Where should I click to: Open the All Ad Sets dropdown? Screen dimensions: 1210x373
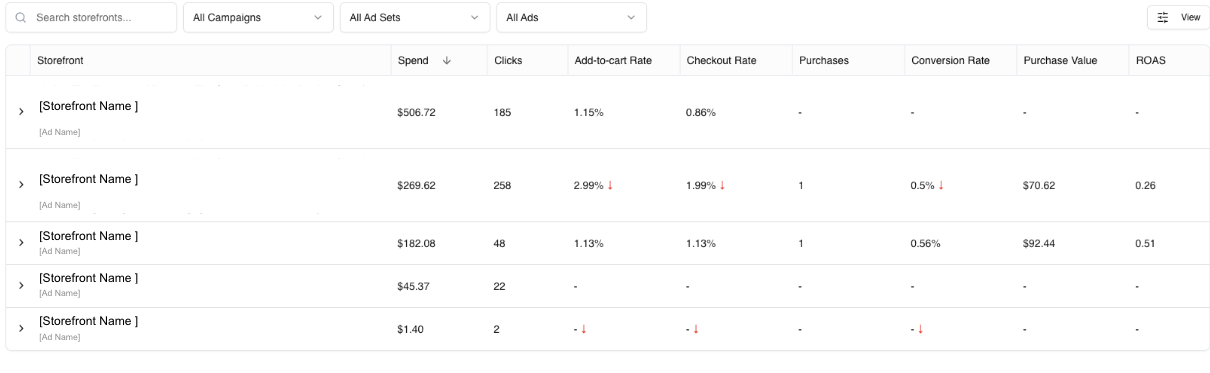pos(415,18)
